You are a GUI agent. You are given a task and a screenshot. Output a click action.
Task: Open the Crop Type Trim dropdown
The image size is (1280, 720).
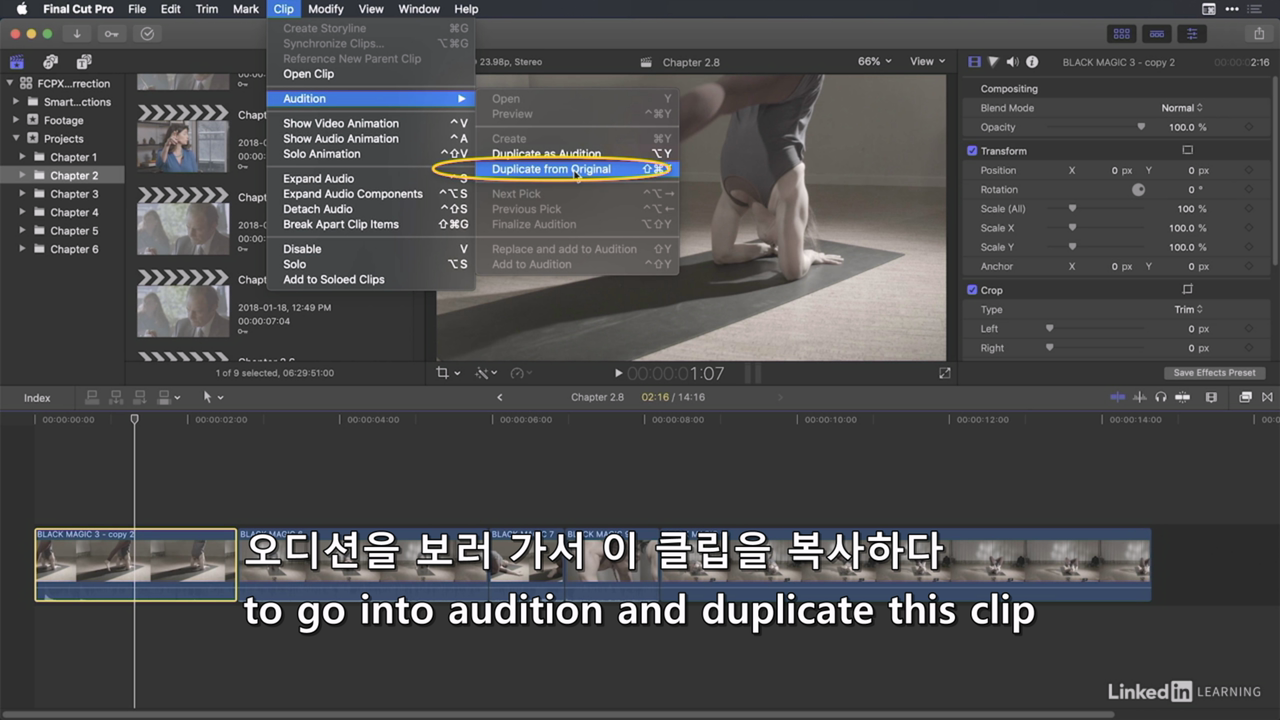coord(1188,310)
